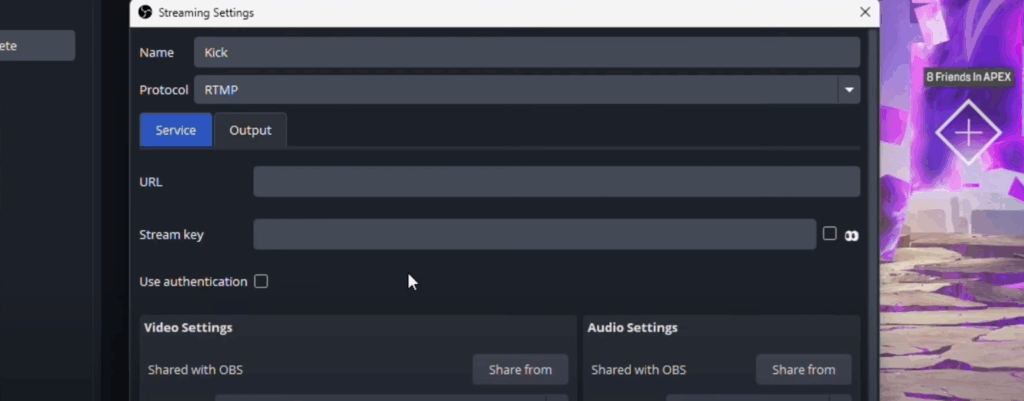Expand the Protocol dropdown arrow
The width and height of the screenshot is (1024, 401).
point(849,90)
